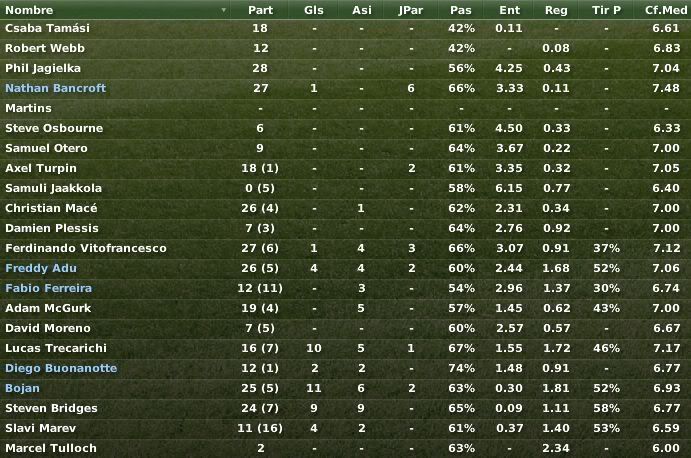Click the Cf.Med column header
The width and height of the screenshot is (691, 458).
[x=665, y=10]
